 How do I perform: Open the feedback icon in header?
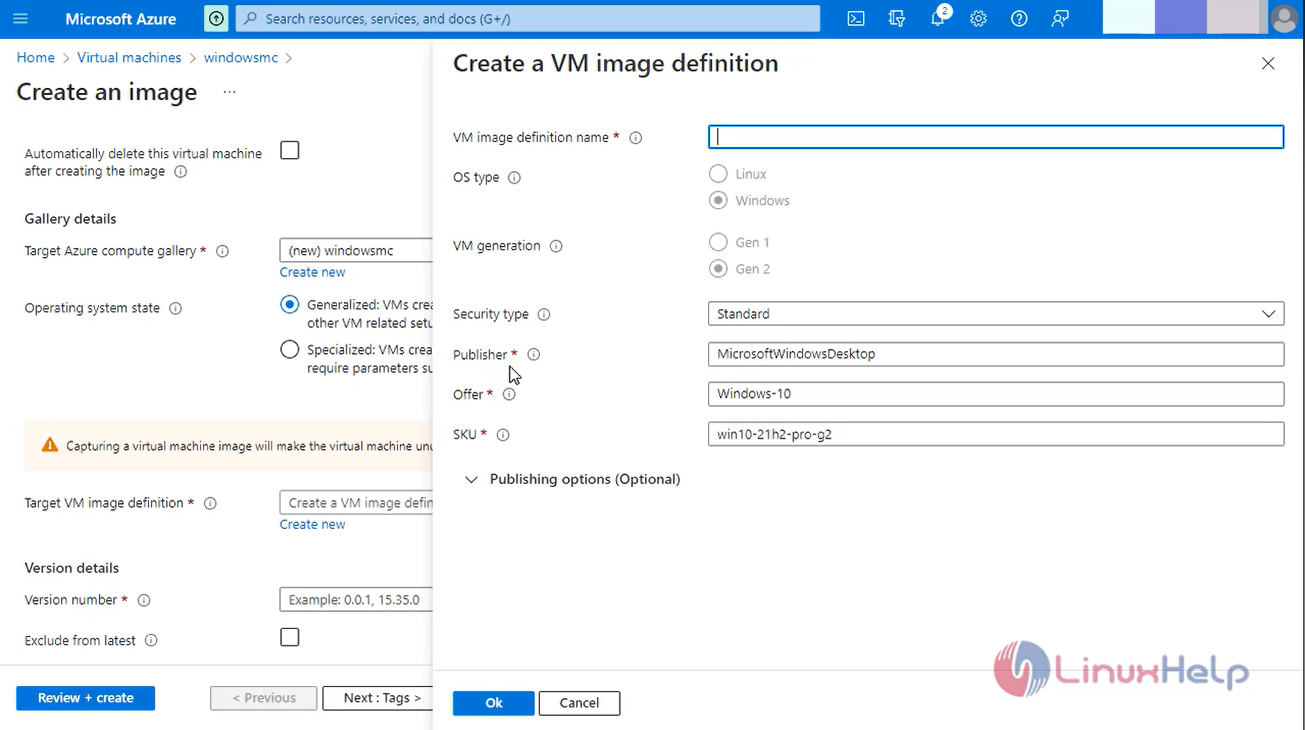tap(1060, 19)
